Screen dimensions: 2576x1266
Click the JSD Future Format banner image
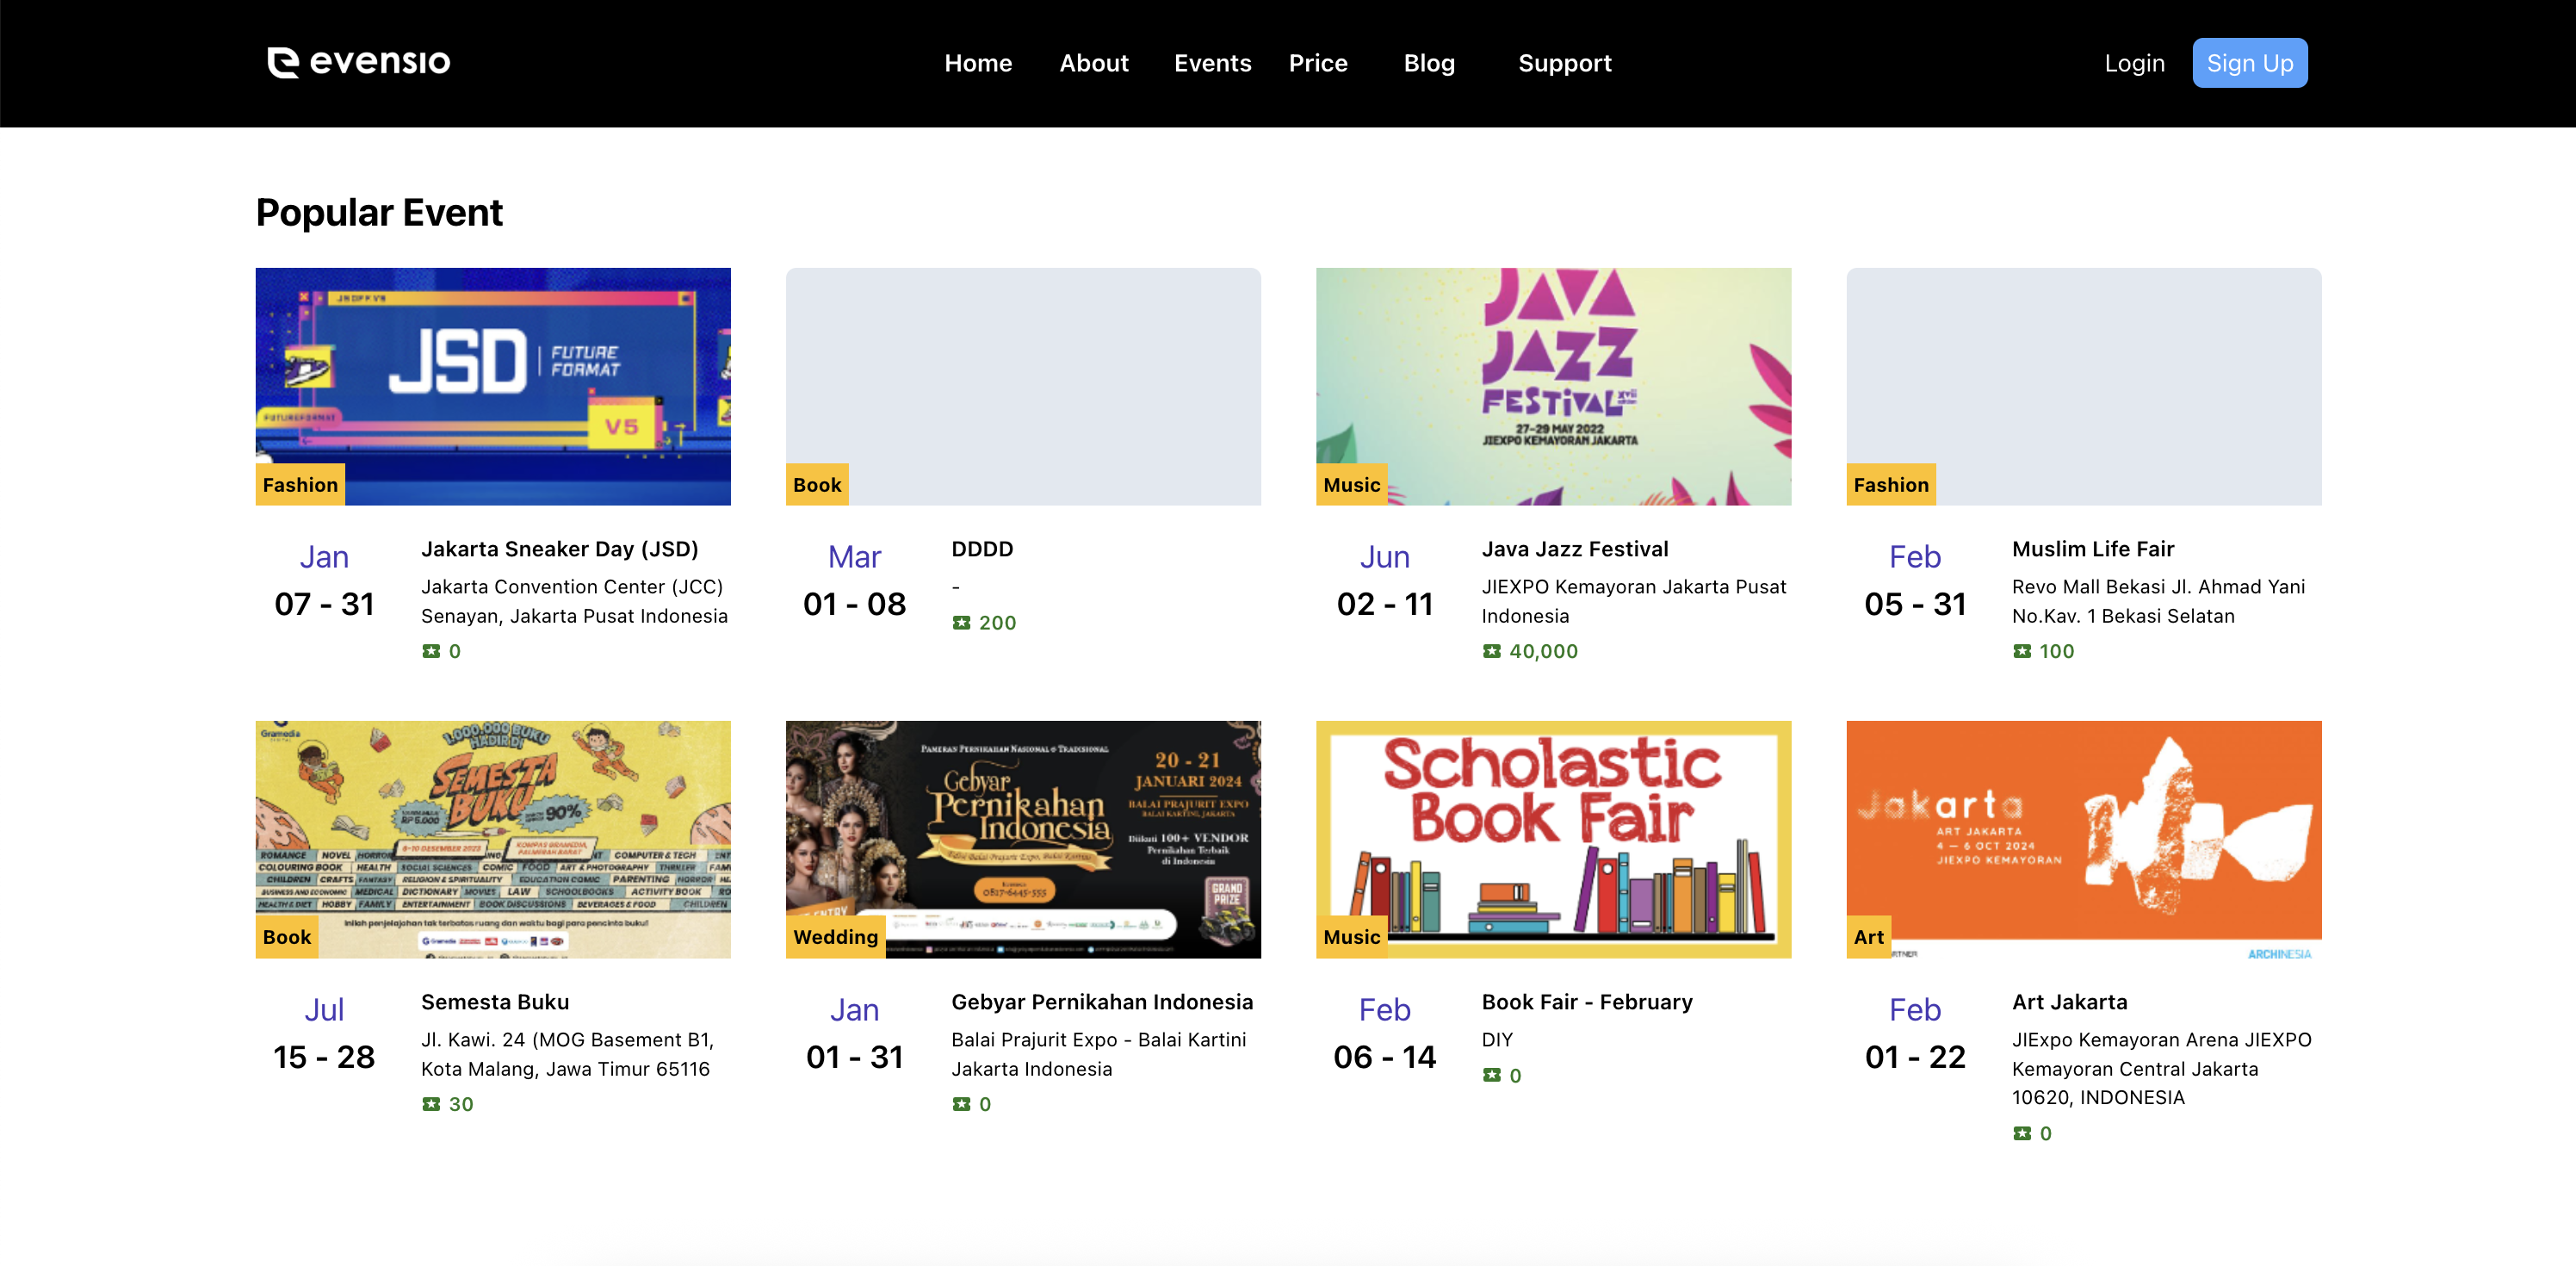(492, 385)
